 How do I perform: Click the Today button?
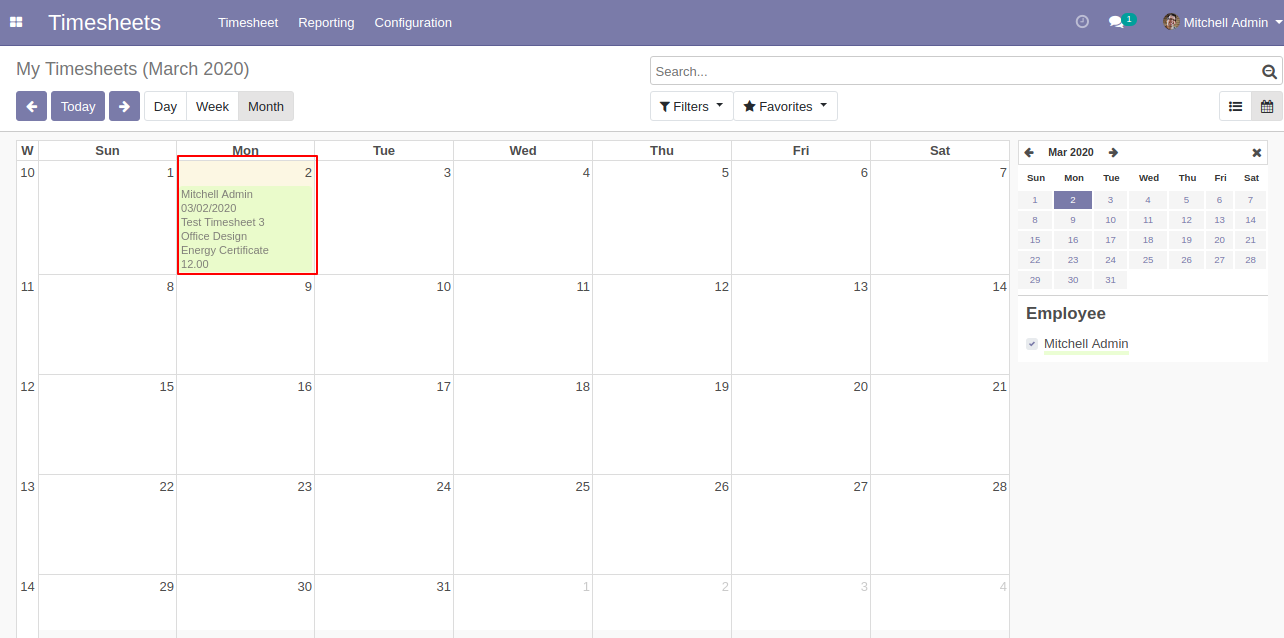coord(78,106)
